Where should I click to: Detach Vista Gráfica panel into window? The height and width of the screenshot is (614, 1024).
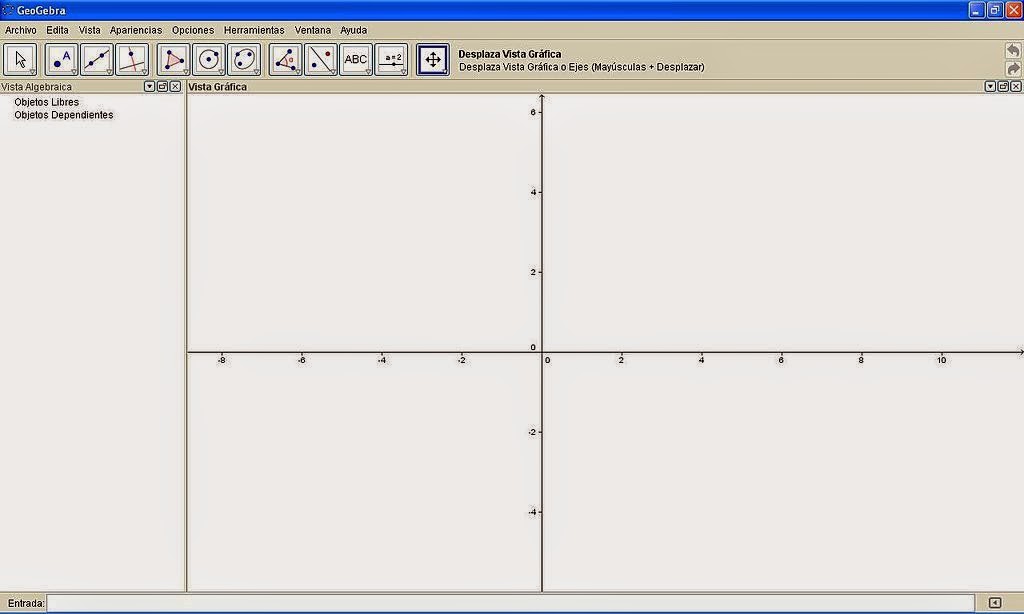[x=1003, y=86]
